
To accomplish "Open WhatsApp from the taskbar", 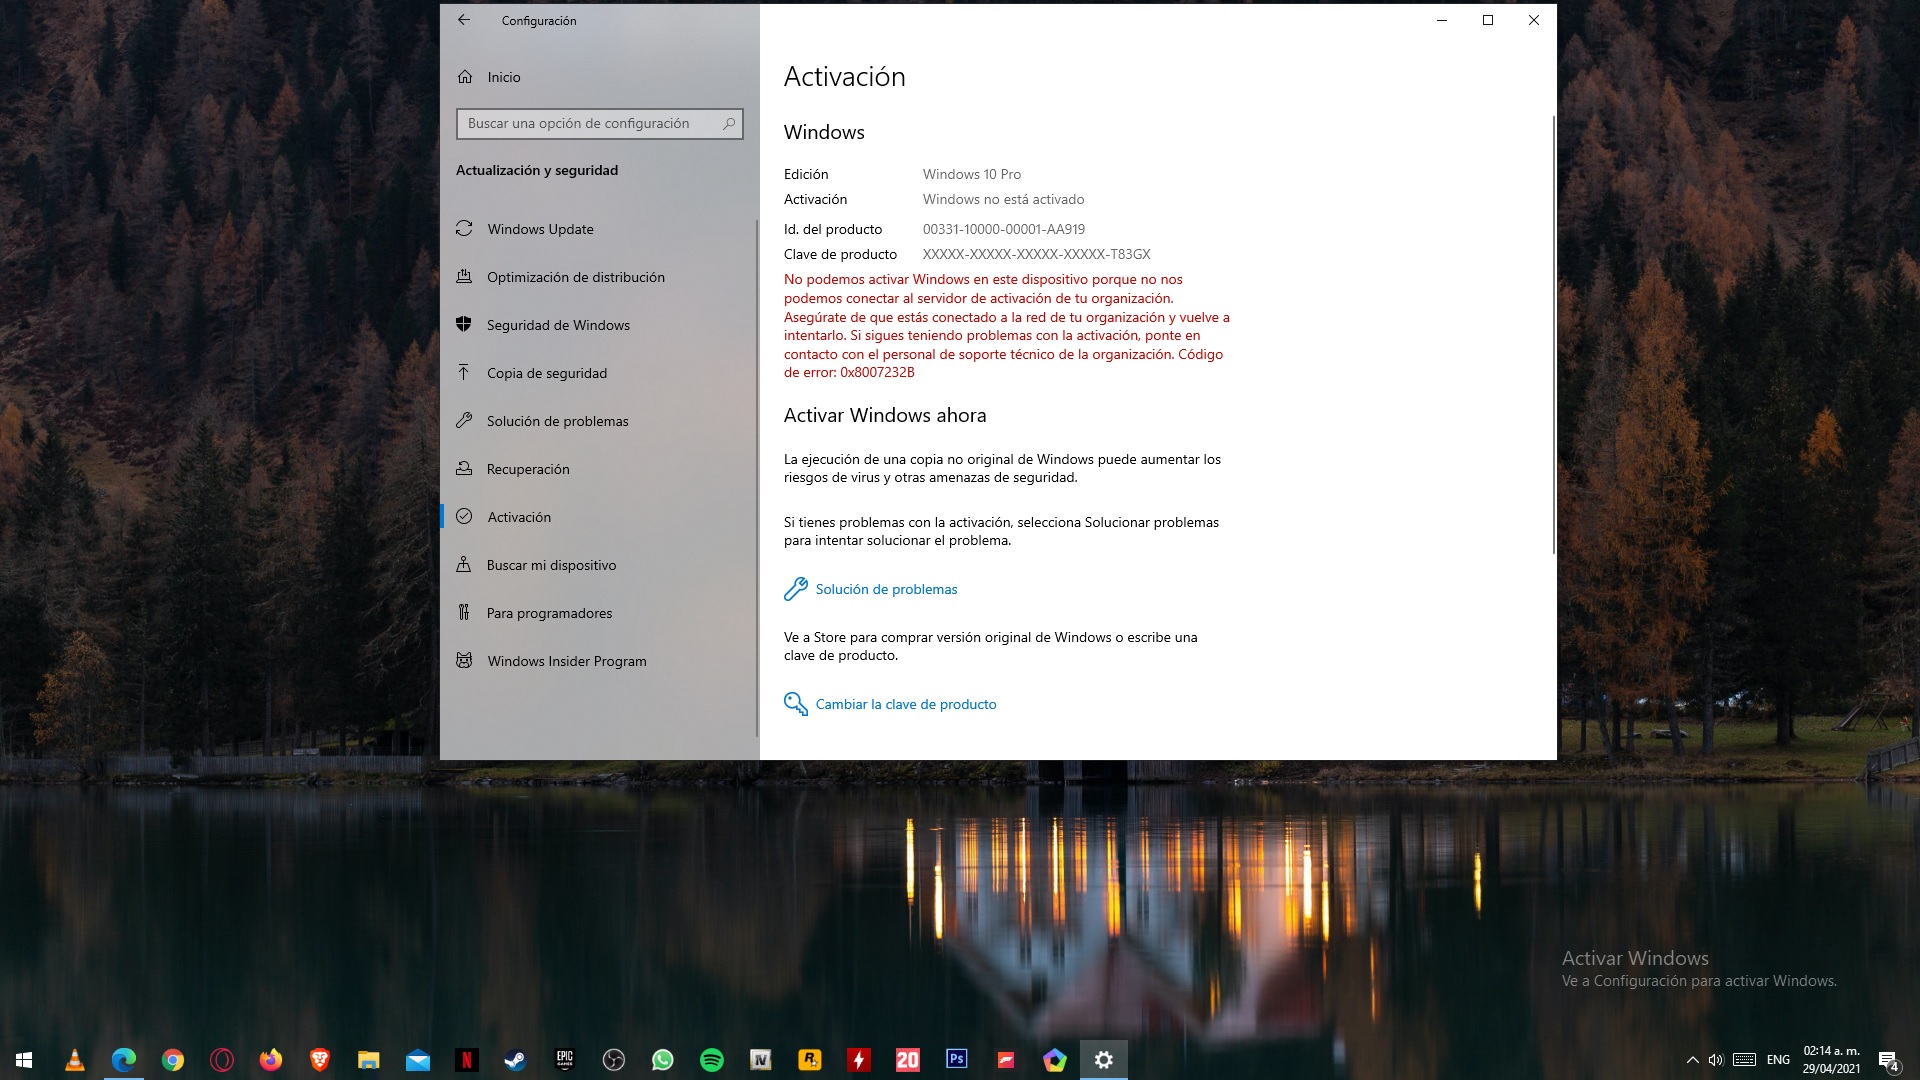I will pyautogui.click(x=663, y=1060).
